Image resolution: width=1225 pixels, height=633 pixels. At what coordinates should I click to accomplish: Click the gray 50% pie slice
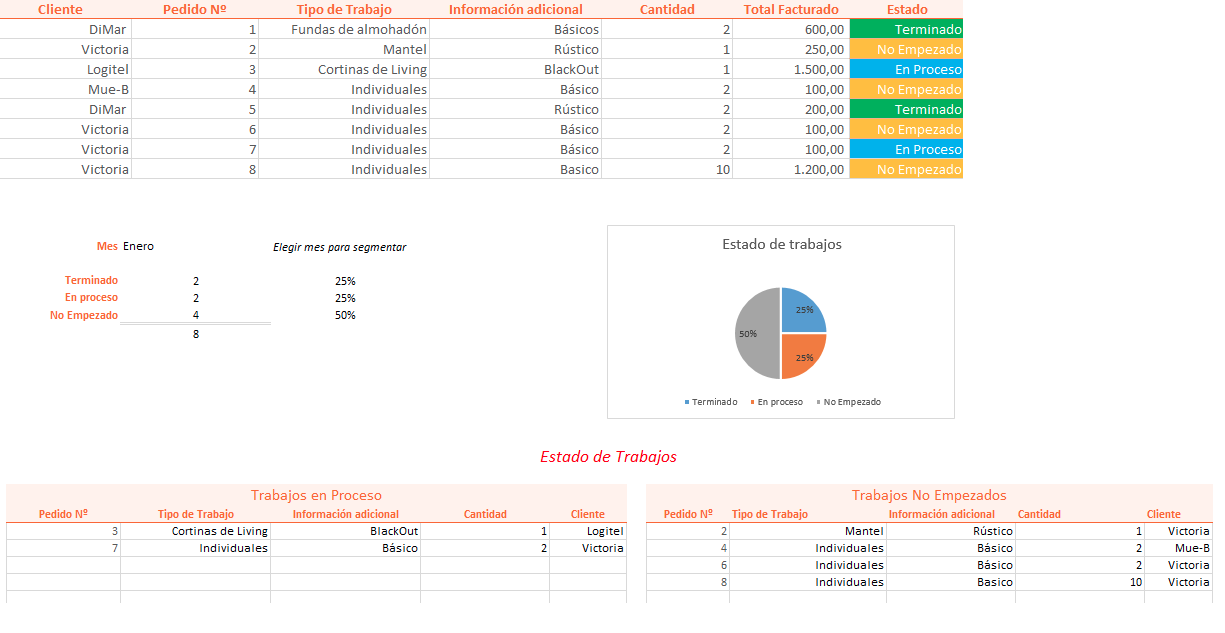click(748, 334)
